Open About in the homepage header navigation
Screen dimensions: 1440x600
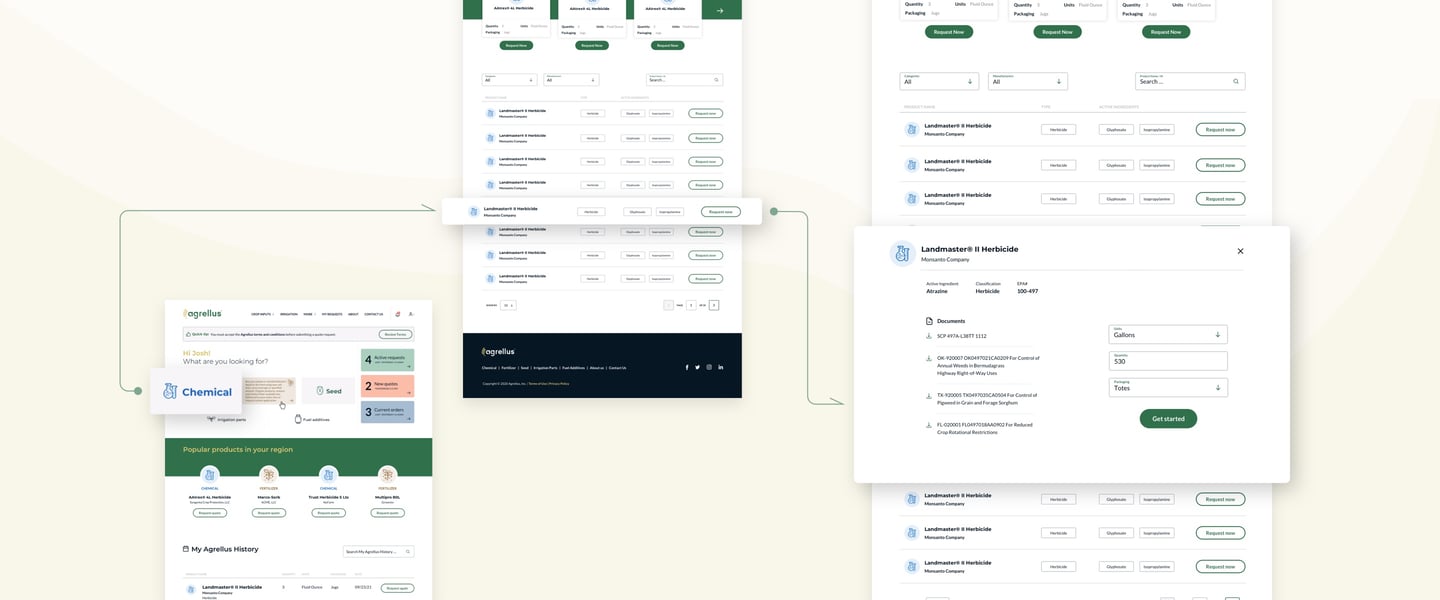[354, 314]
